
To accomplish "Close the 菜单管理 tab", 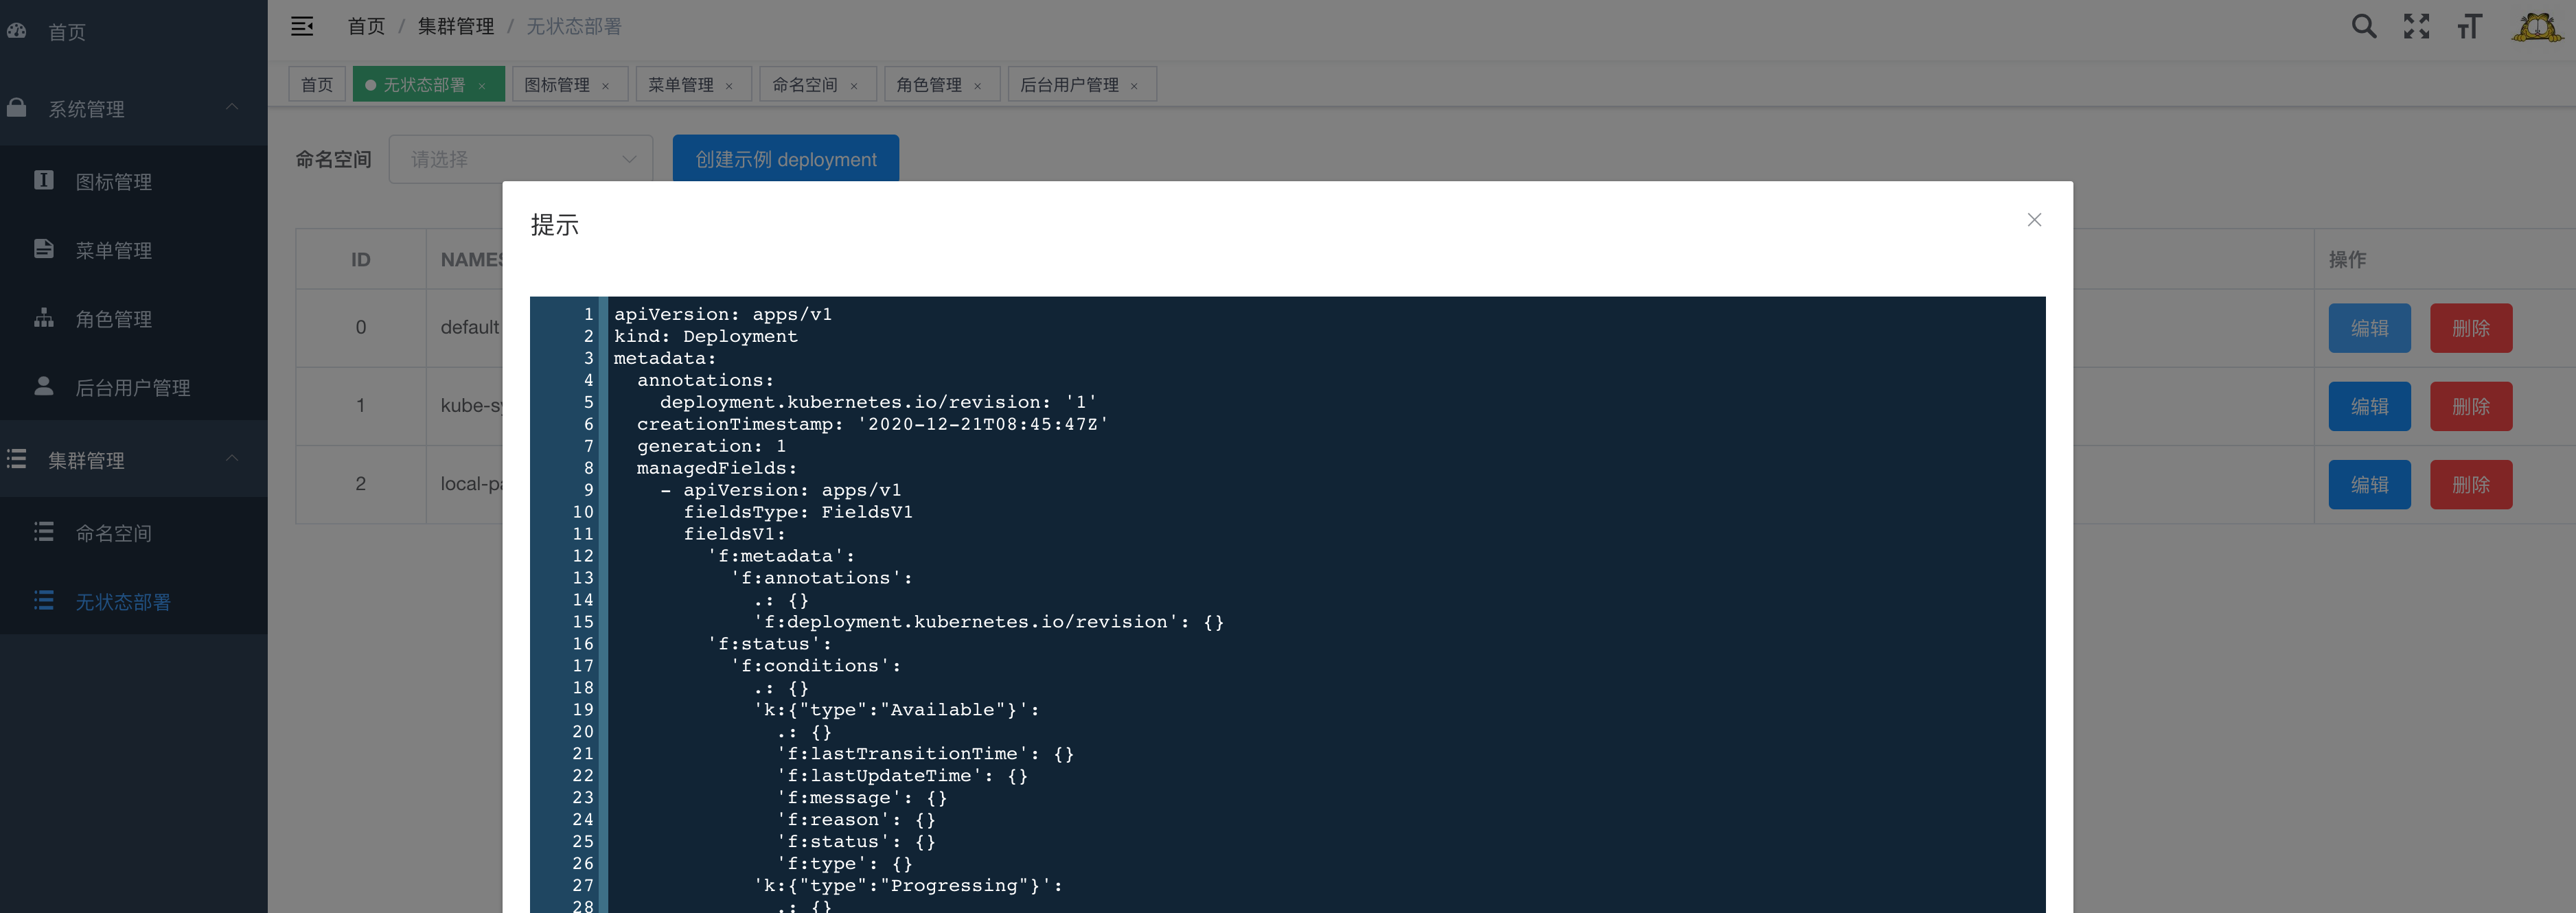I will [x=729, y=86].
